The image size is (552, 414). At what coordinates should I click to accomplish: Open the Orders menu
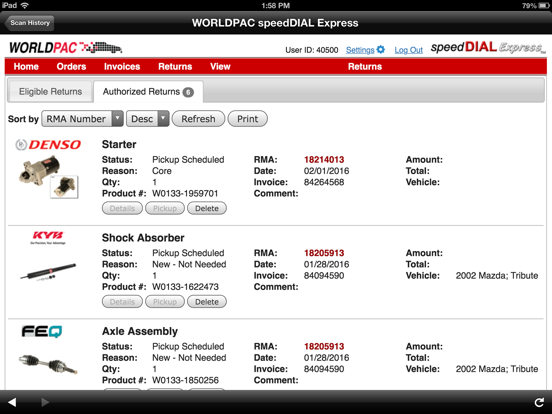pyautogui.click(x=71, y=67)
